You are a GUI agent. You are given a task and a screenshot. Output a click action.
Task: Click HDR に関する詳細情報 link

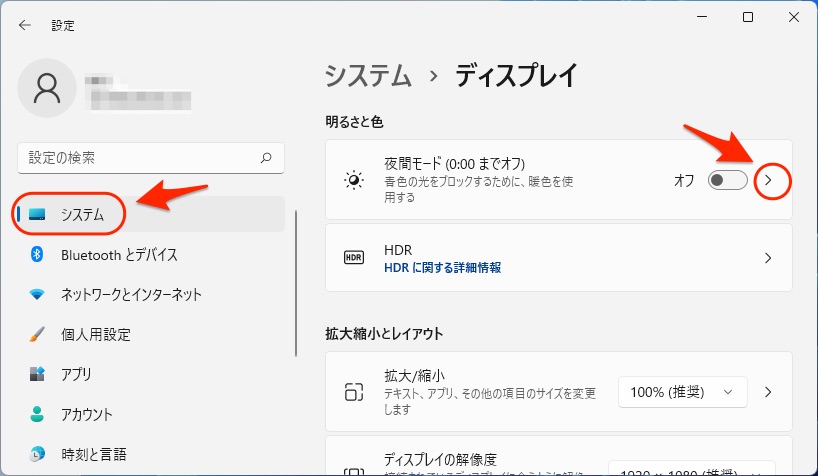(442, 268)
